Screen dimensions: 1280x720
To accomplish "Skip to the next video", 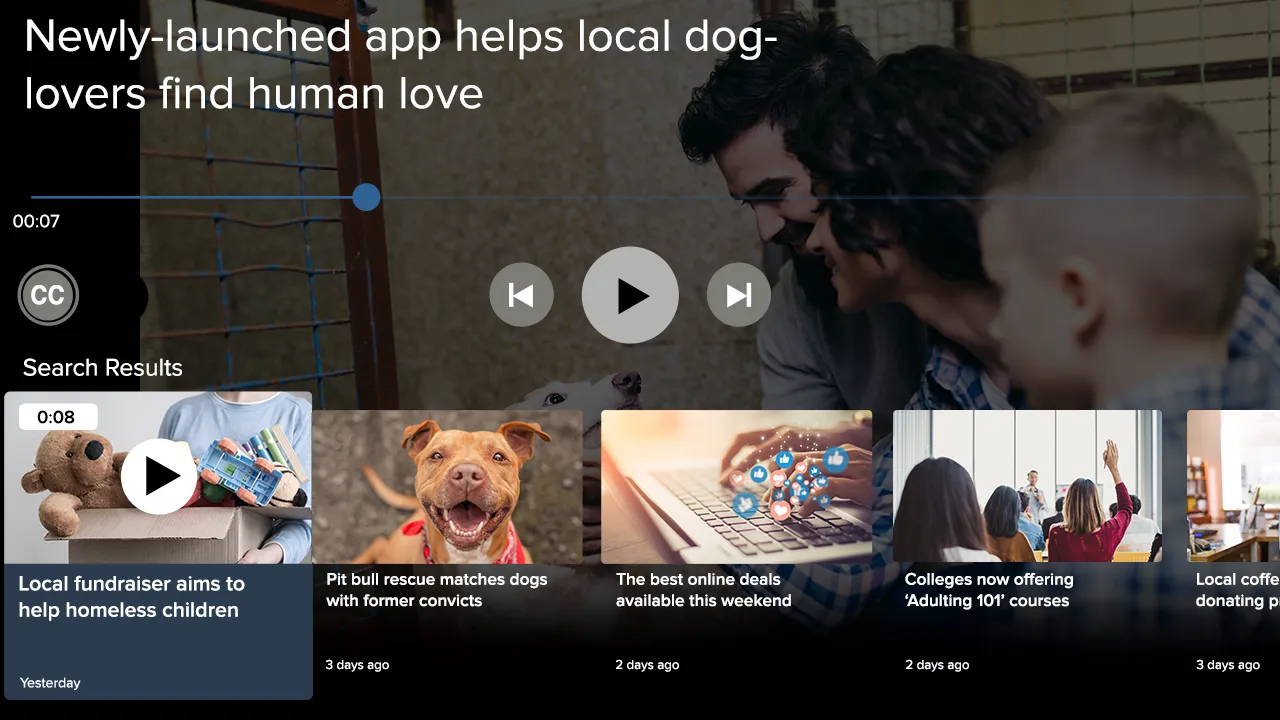I will [738, 295].
